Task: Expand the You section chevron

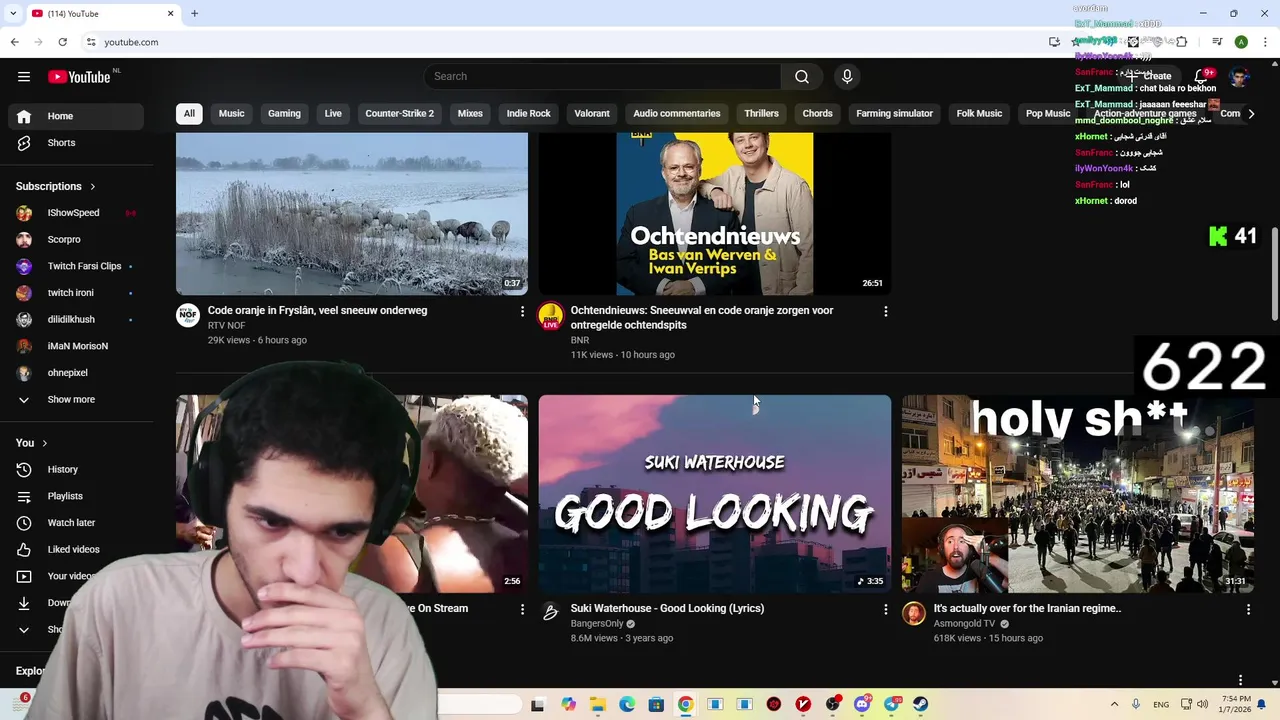Action: click(x=44, y=443)
